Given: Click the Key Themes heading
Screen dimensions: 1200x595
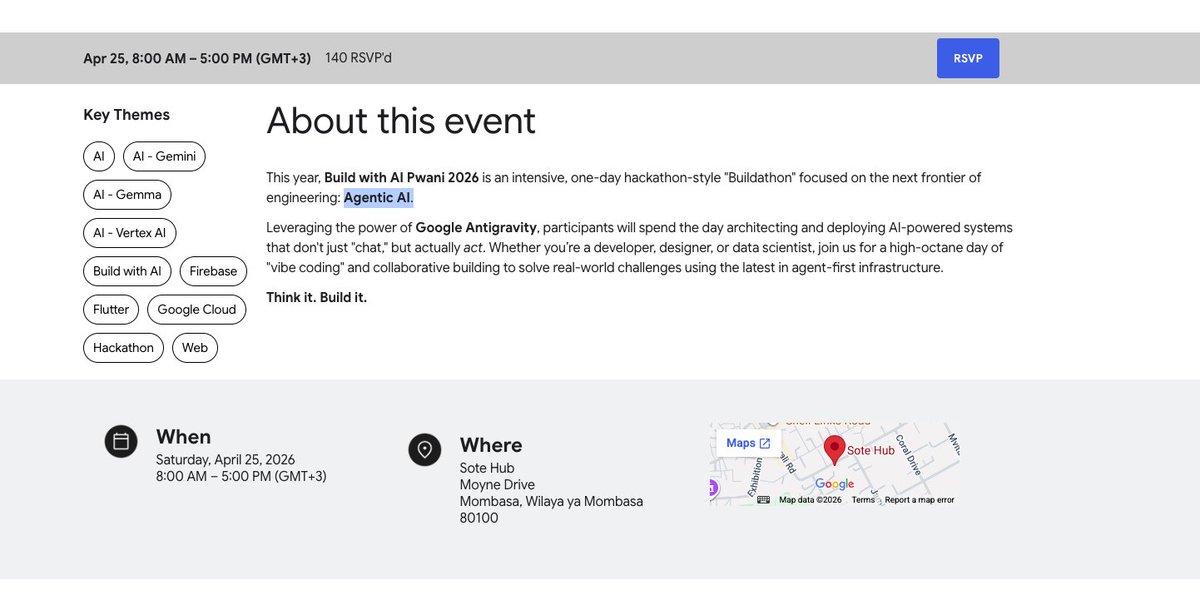Looking at the screenshot, I should tap(126, 115).
